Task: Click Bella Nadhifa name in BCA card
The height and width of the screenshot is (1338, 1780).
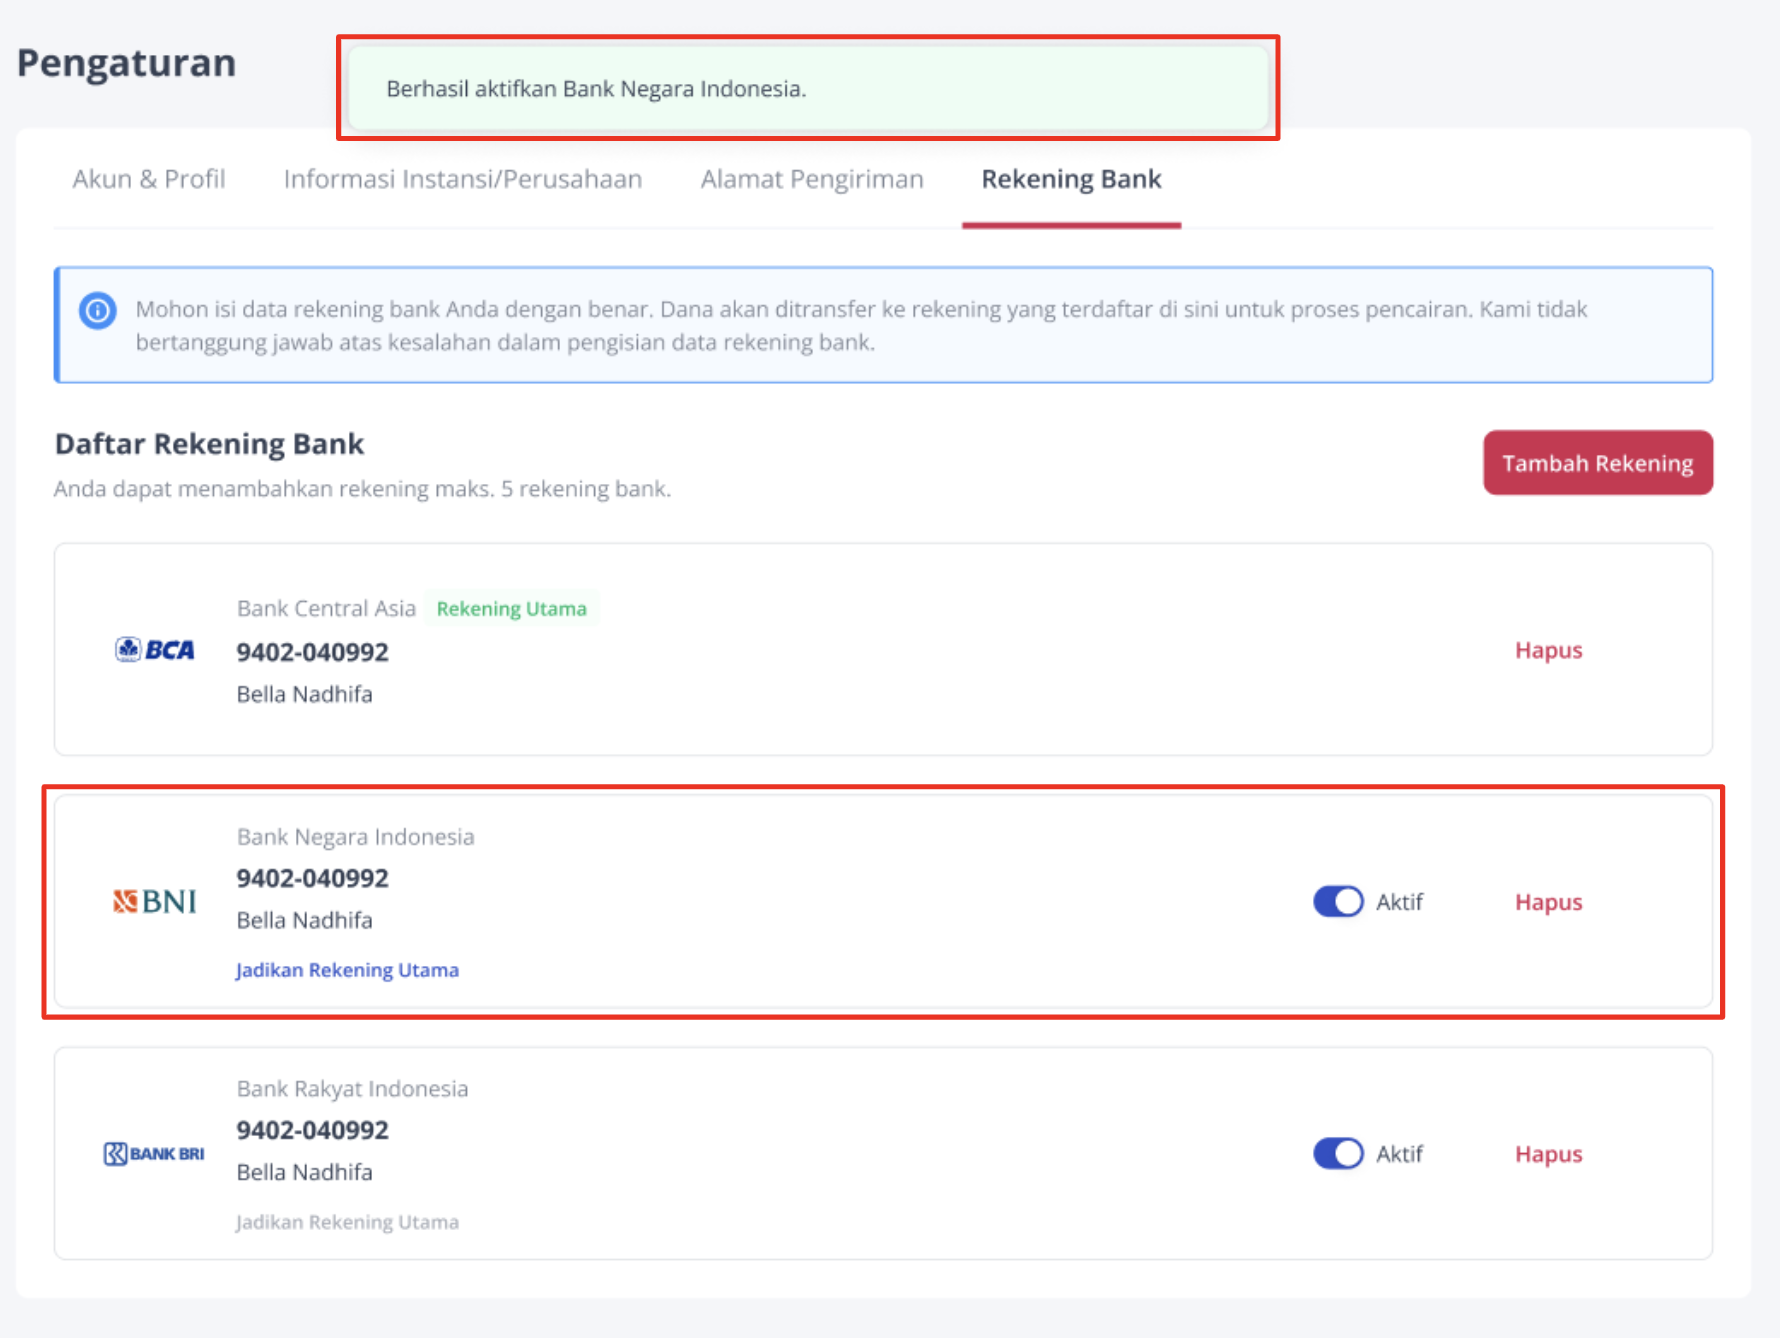Action: (304, 694)
